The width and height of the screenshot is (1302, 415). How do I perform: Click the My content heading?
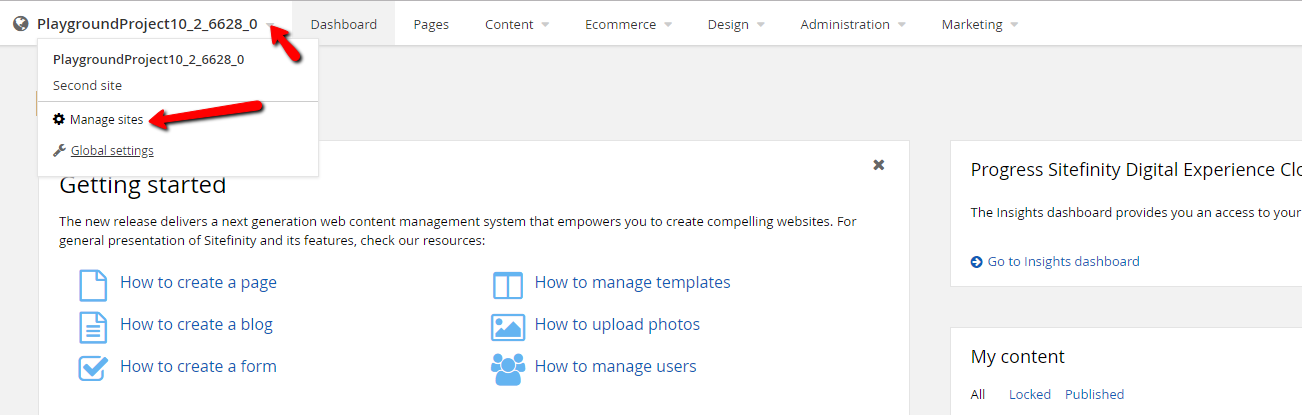[1018, 357]
